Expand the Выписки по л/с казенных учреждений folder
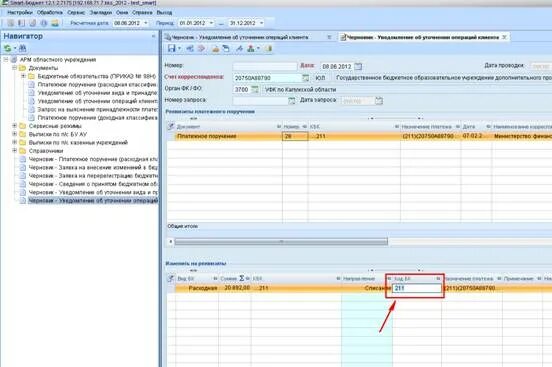This screenshot has width=552, height=367. coord(14,142)
